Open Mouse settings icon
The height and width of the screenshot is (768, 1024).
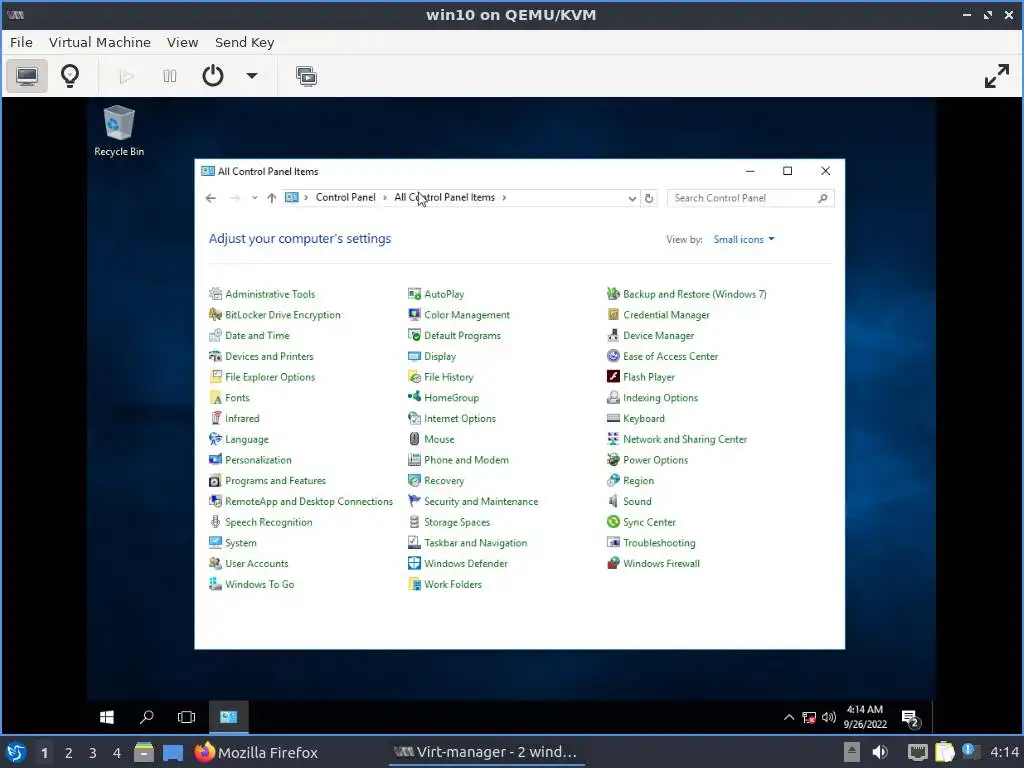click(x=414, y=439)
